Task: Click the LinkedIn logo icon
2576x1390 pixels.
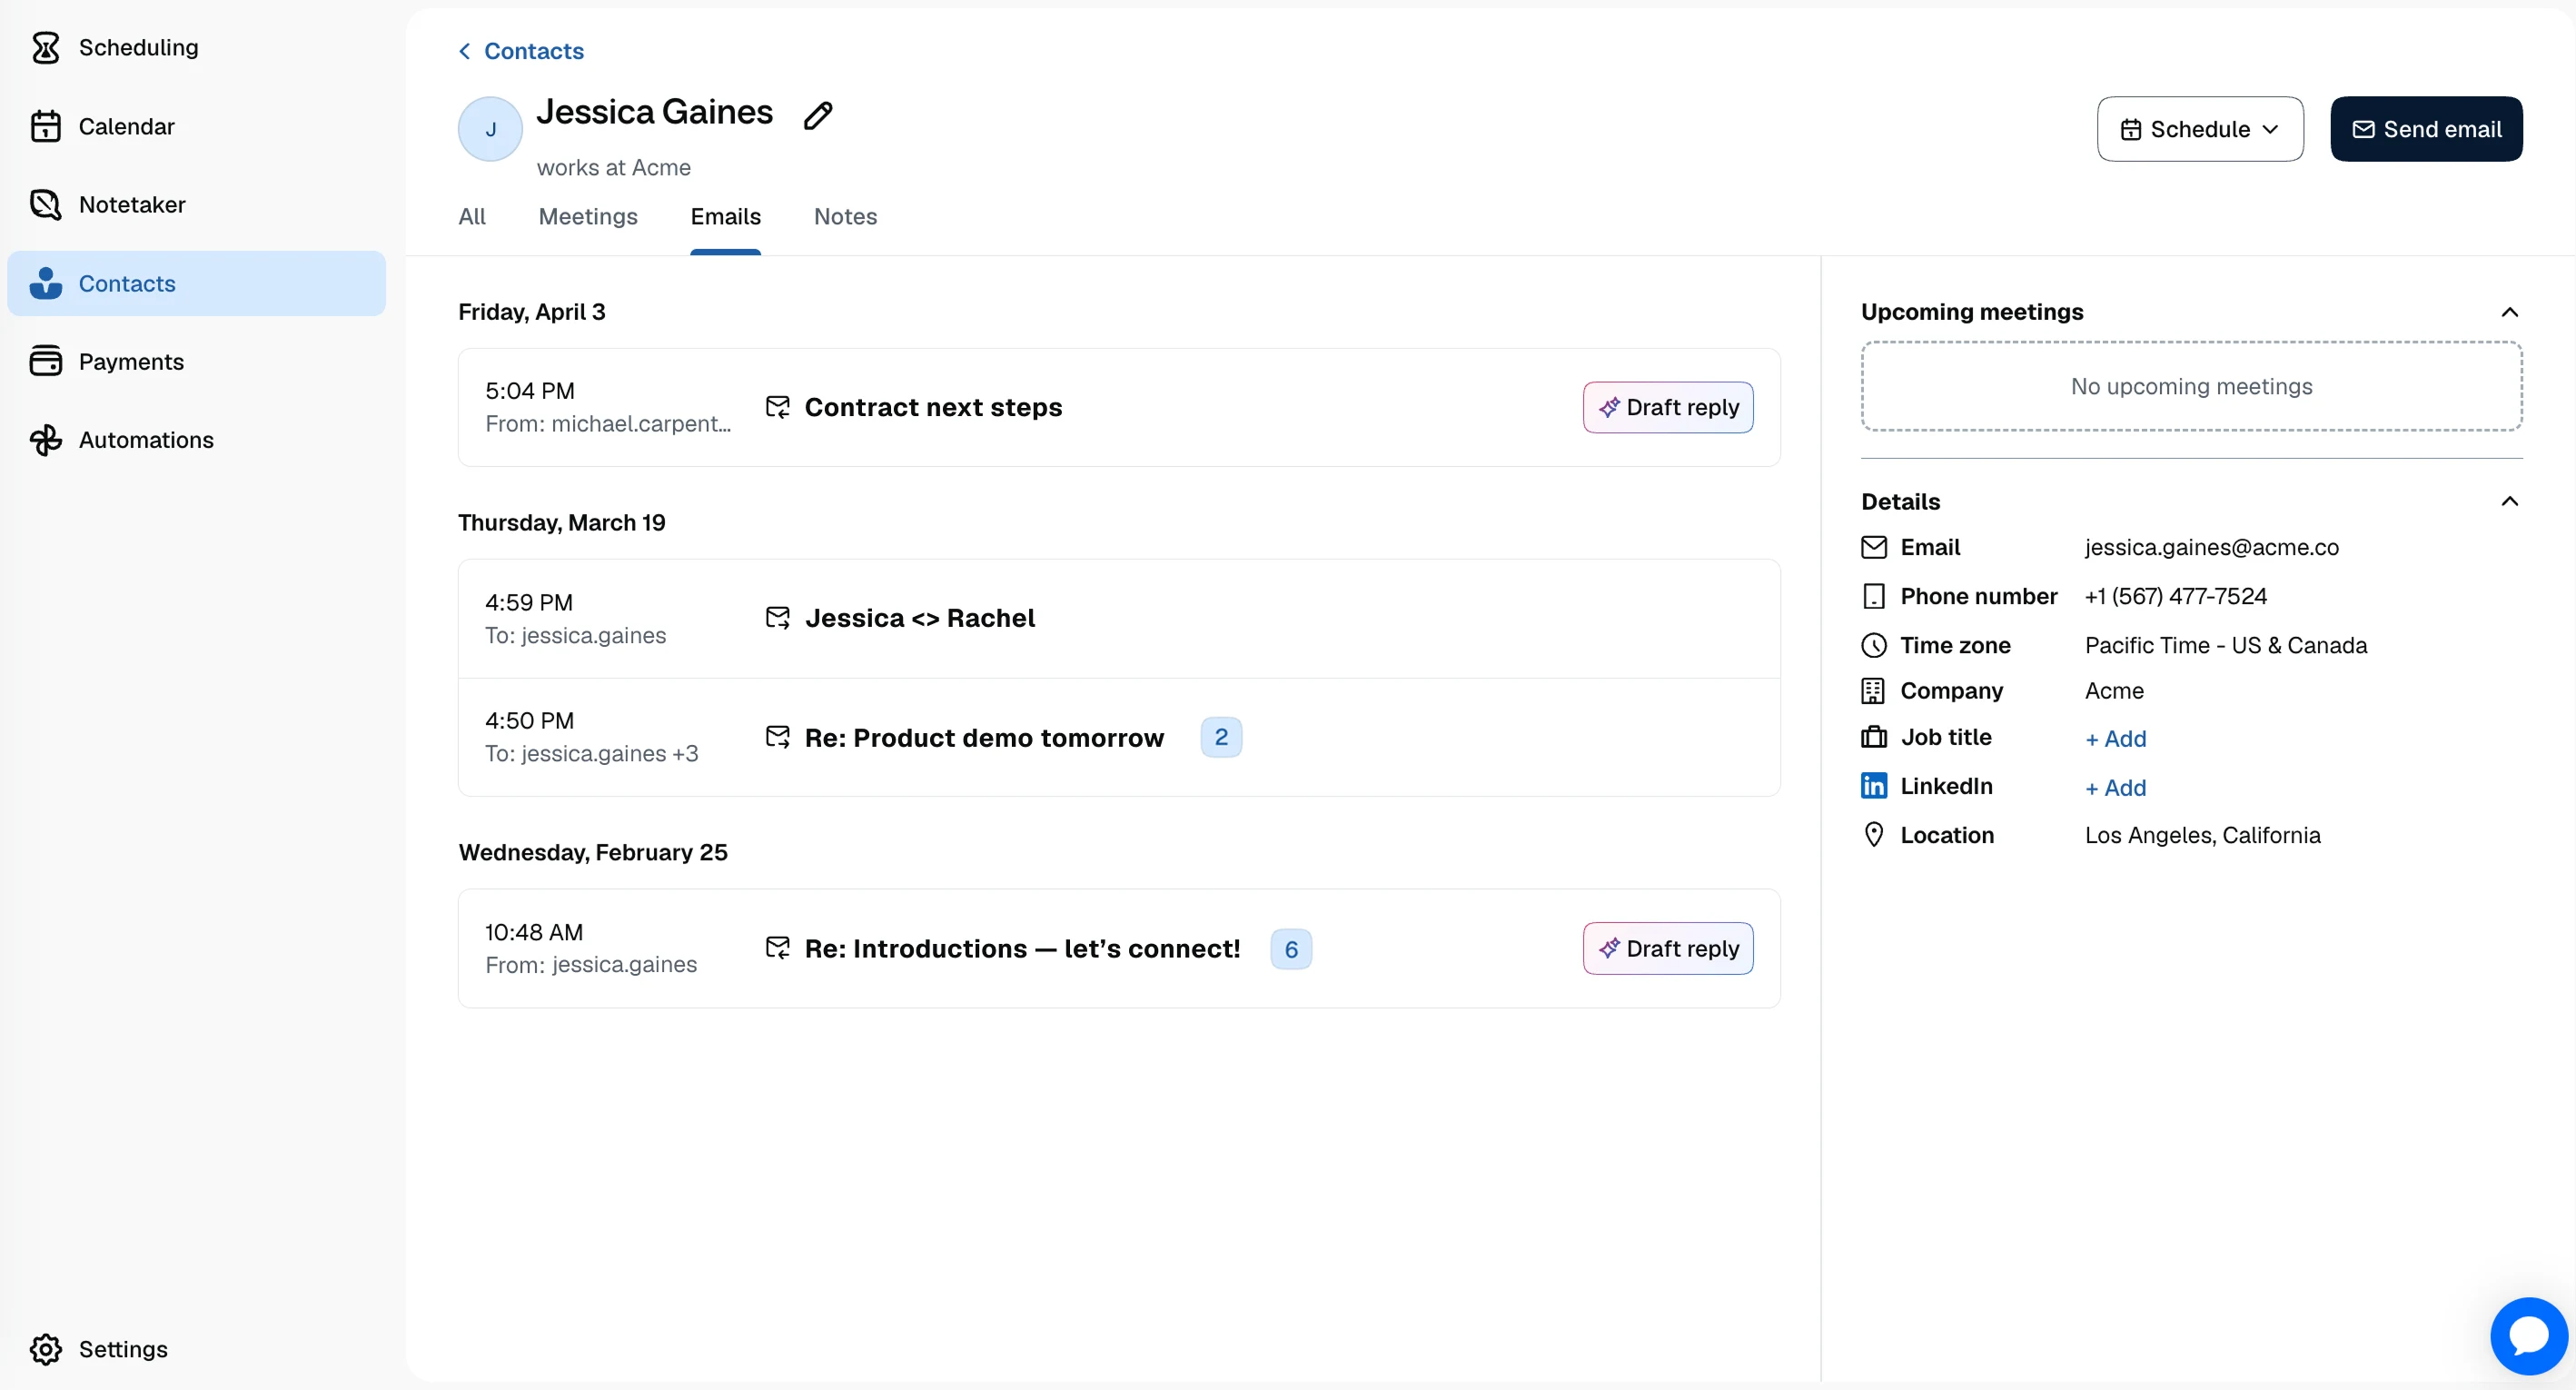Action: pyautogui.click(x=1873, y=786)
